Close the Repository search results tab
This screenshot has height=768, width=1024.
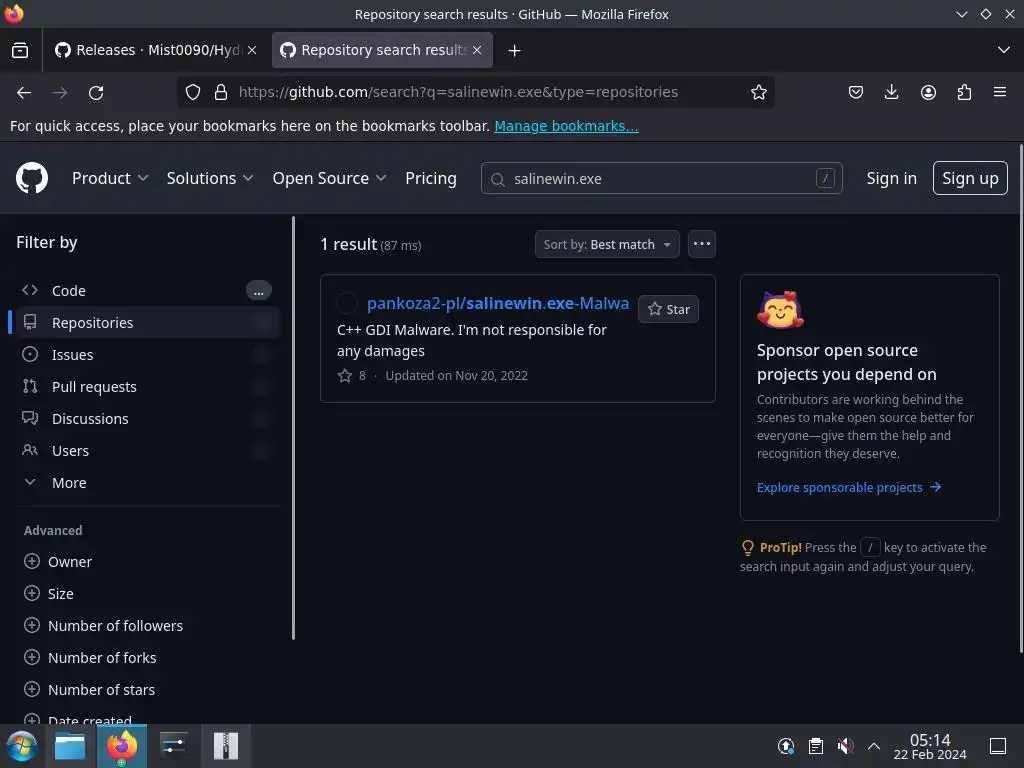[x=477, y=50]
